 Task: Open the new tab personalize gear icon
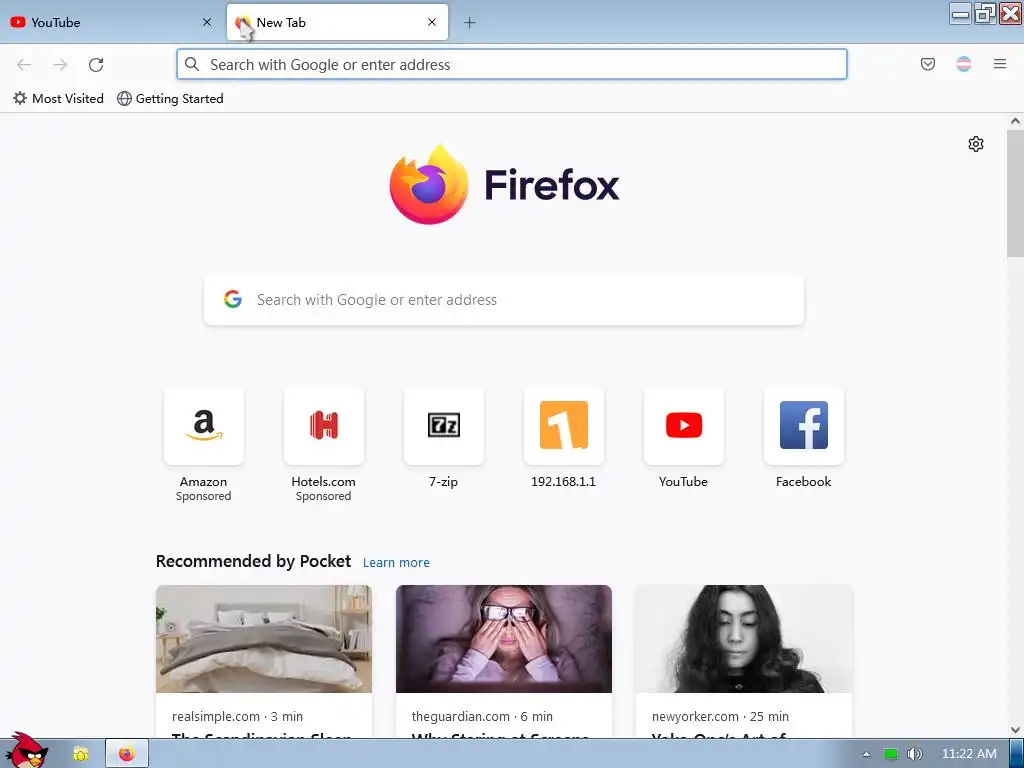(x=976, y=144)
